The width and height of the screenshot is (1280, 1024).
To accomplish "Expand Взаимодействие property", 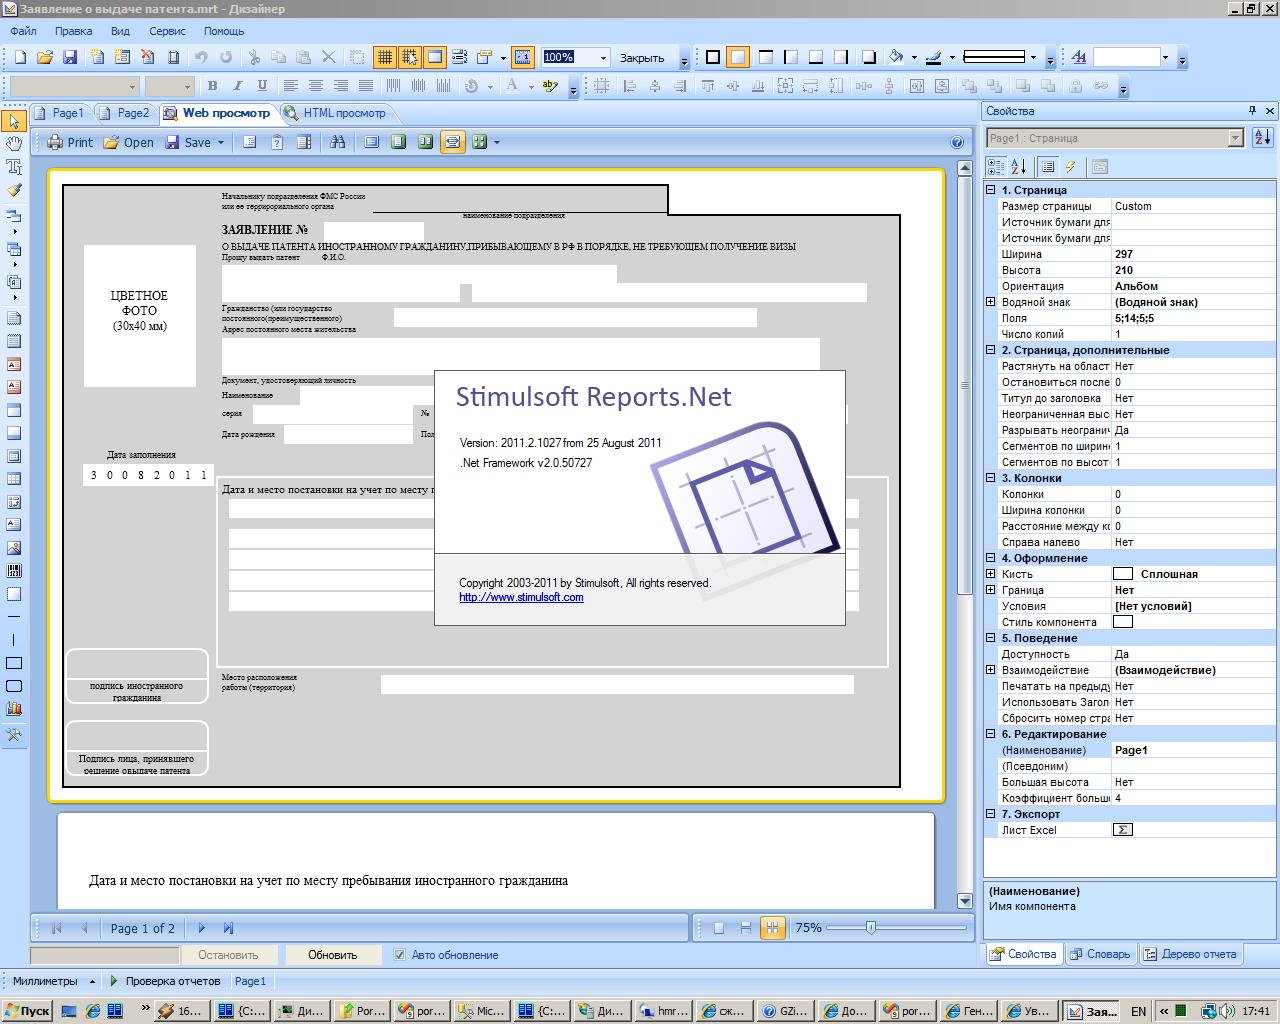I will pyautogui.click(x=991, y=670).
